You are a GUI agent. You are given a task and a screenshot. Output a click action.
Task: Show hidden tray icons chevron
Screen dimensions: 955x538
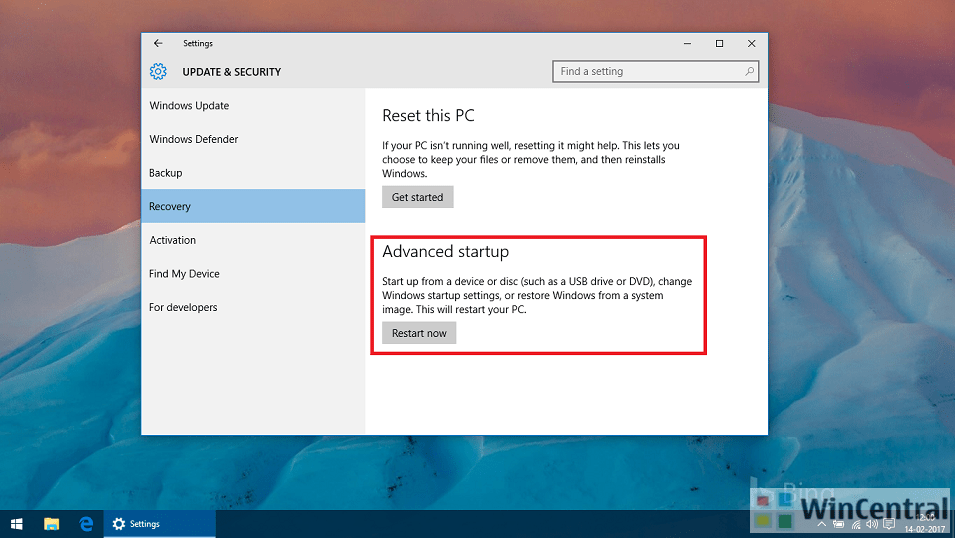[x=822, y=524]
